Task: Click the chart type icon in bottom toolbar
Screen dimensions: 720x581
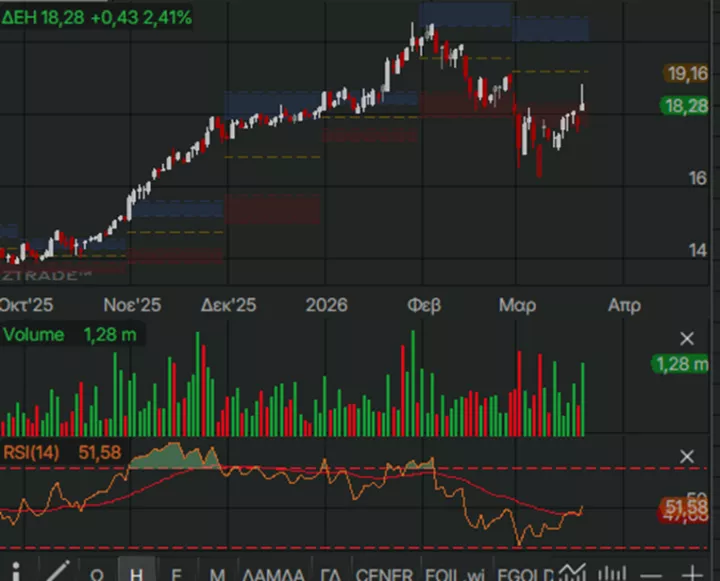Action: 572,573
